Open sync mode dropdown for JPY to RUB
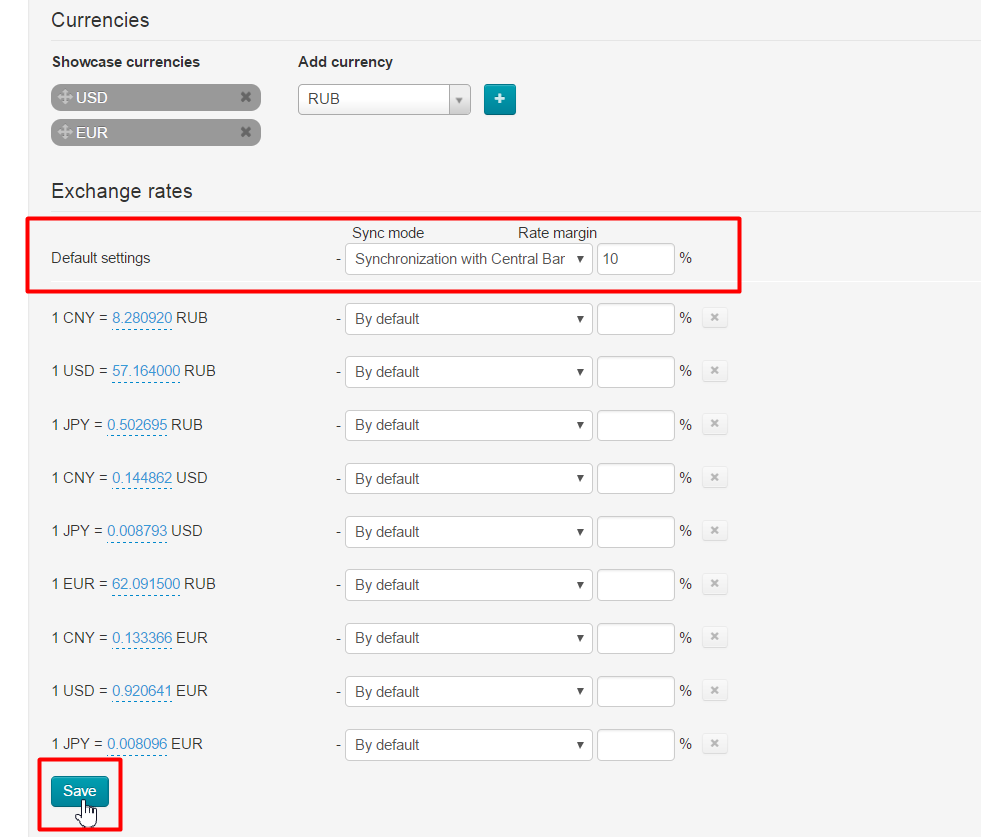The height and width of the screenshot is (837, 981). point(469,425)
